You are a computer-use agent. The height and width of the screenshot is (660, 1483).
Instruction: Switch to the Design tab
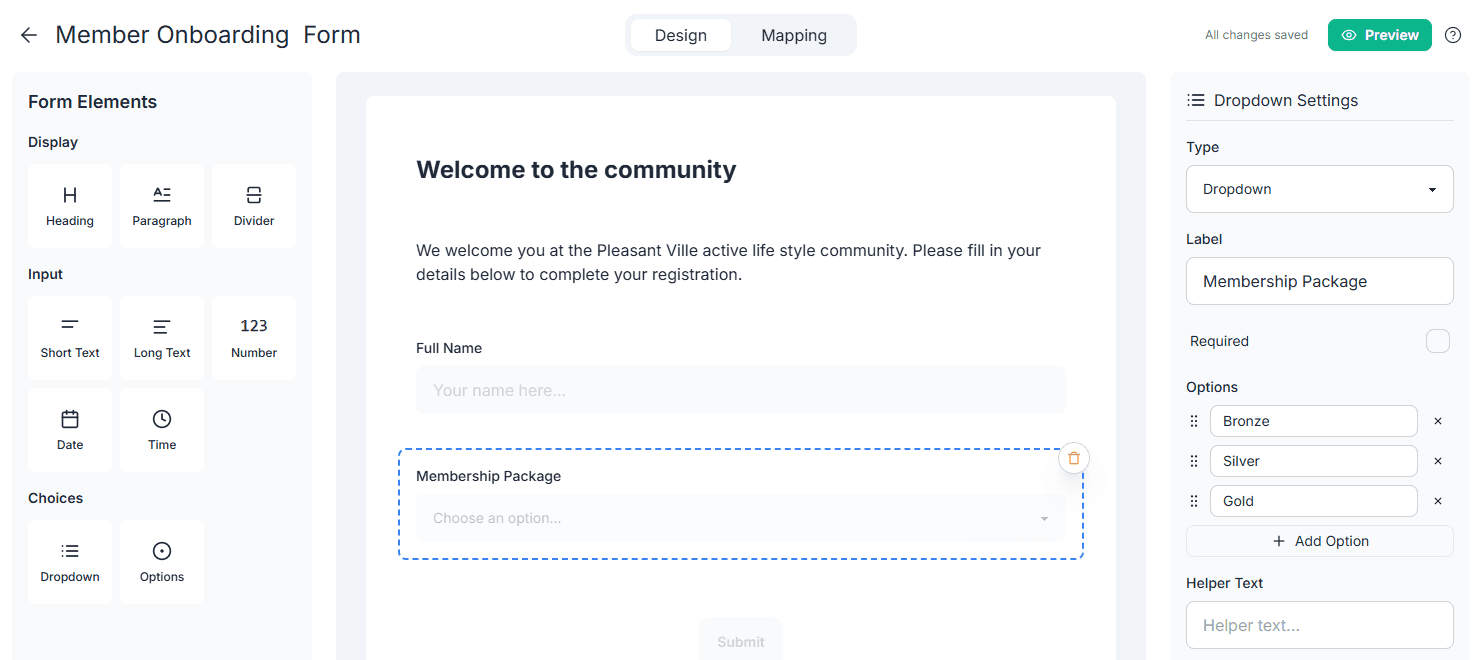pos(681,35)
